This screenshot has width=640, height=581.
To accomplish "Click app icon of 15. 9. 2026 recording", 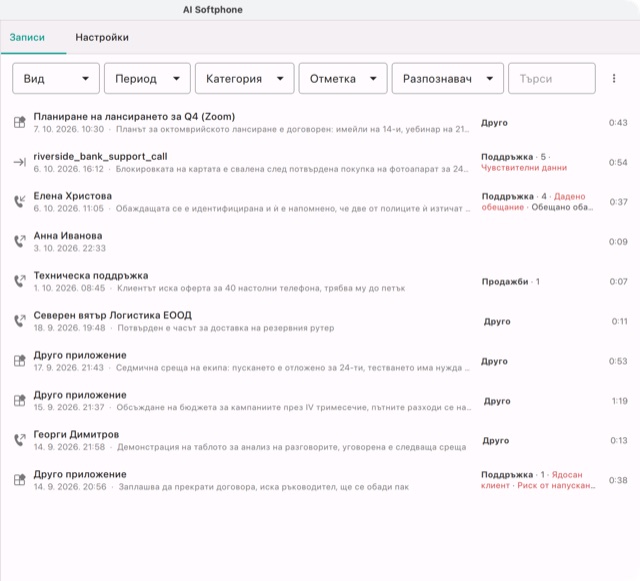I will tap(20, 401).
